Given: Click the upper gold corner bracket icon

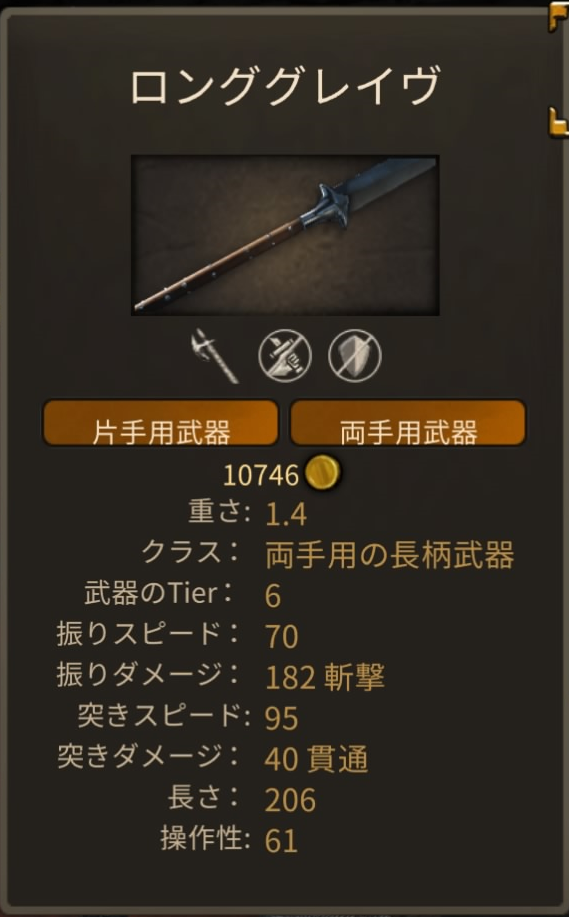Looking at the screenshot, I should click(558, 16).
